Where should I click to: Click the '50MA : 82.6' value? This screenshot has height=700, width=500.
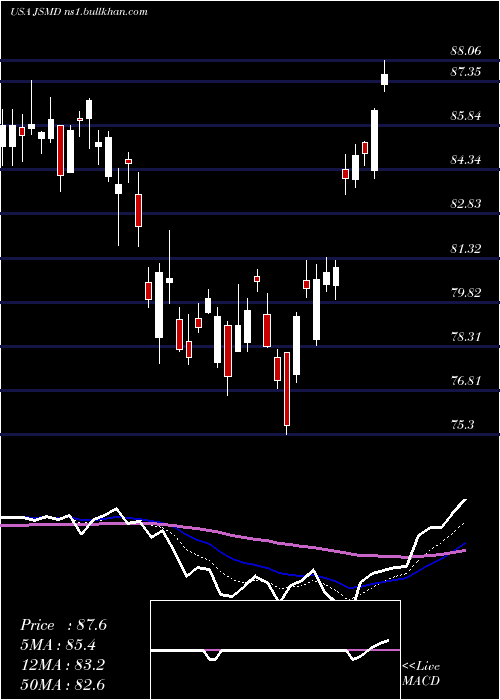pyautogui.click(x=62, y=685)
